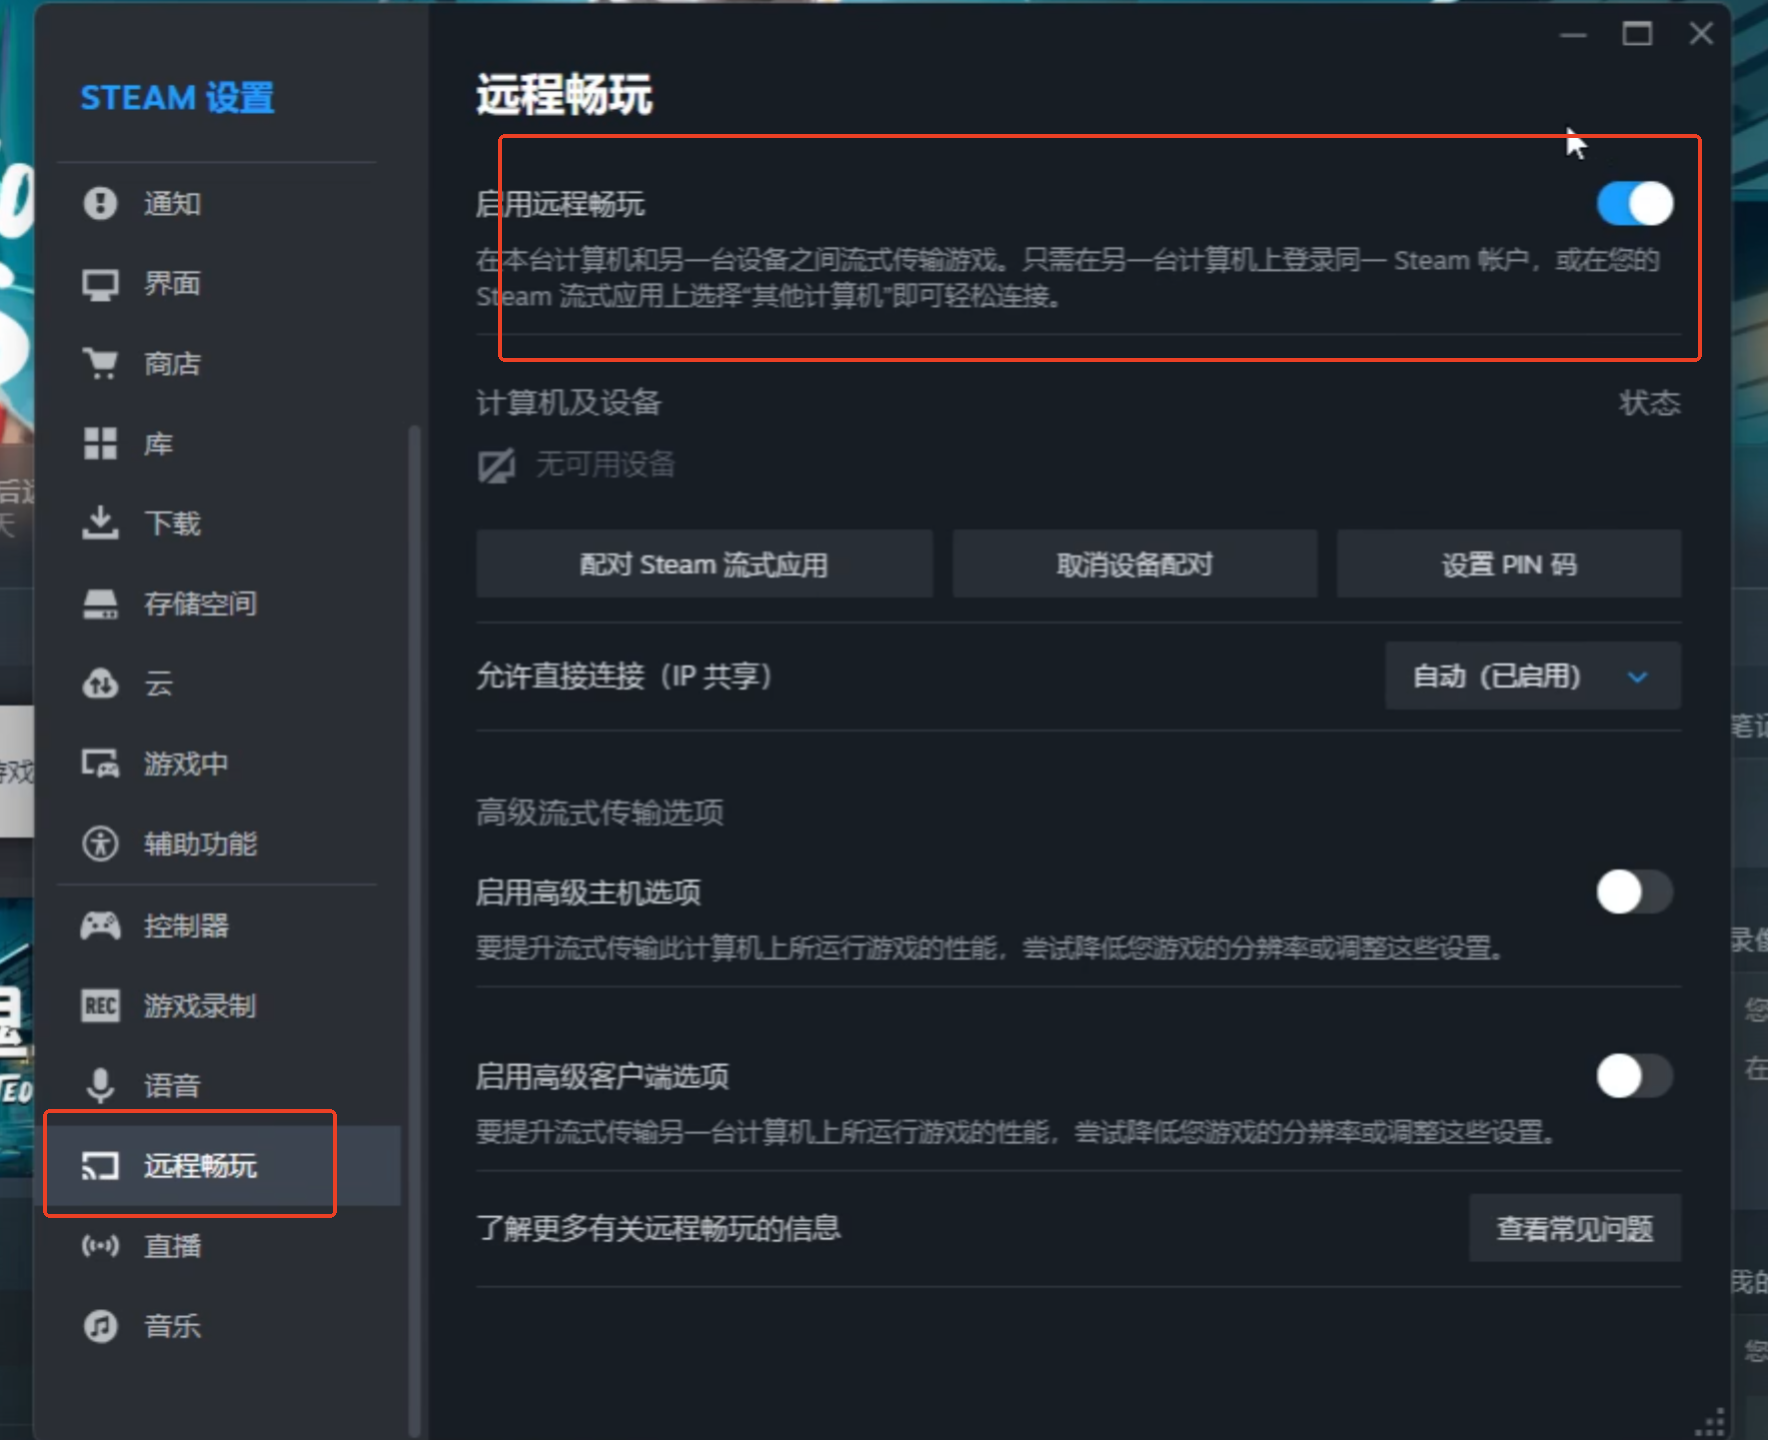Open the 直播 broadcast settings tab

click(x=173, y=1246)
